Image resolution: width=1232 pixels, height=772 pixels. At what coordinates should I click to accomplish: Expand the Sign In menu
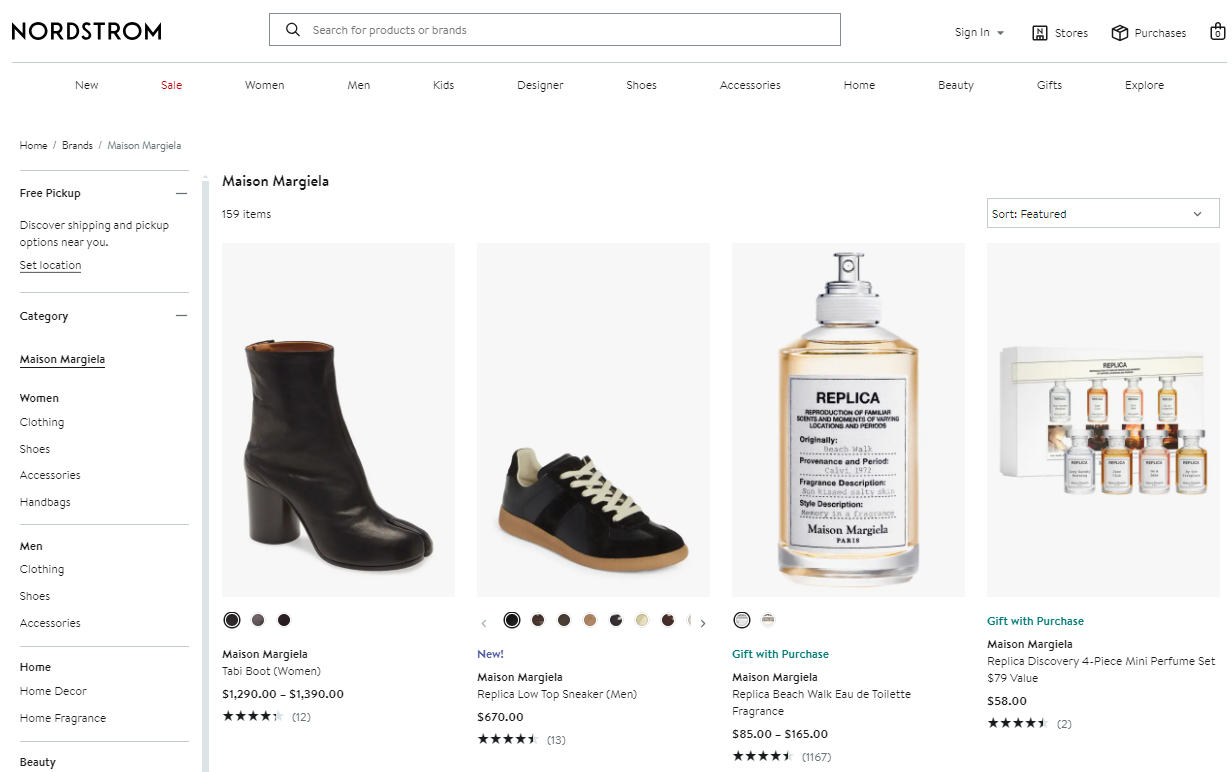pyautogui.click(x=979, y=33)
